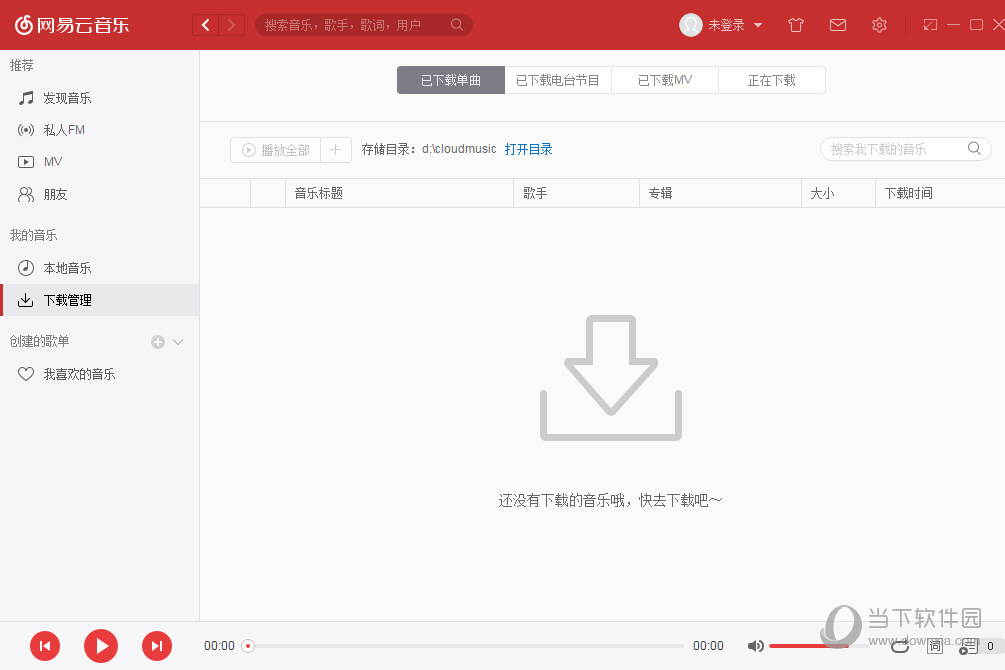Viewport: 1005px width, 670px height.
Task: Click the search downloads input field
Action: [895, 148]
